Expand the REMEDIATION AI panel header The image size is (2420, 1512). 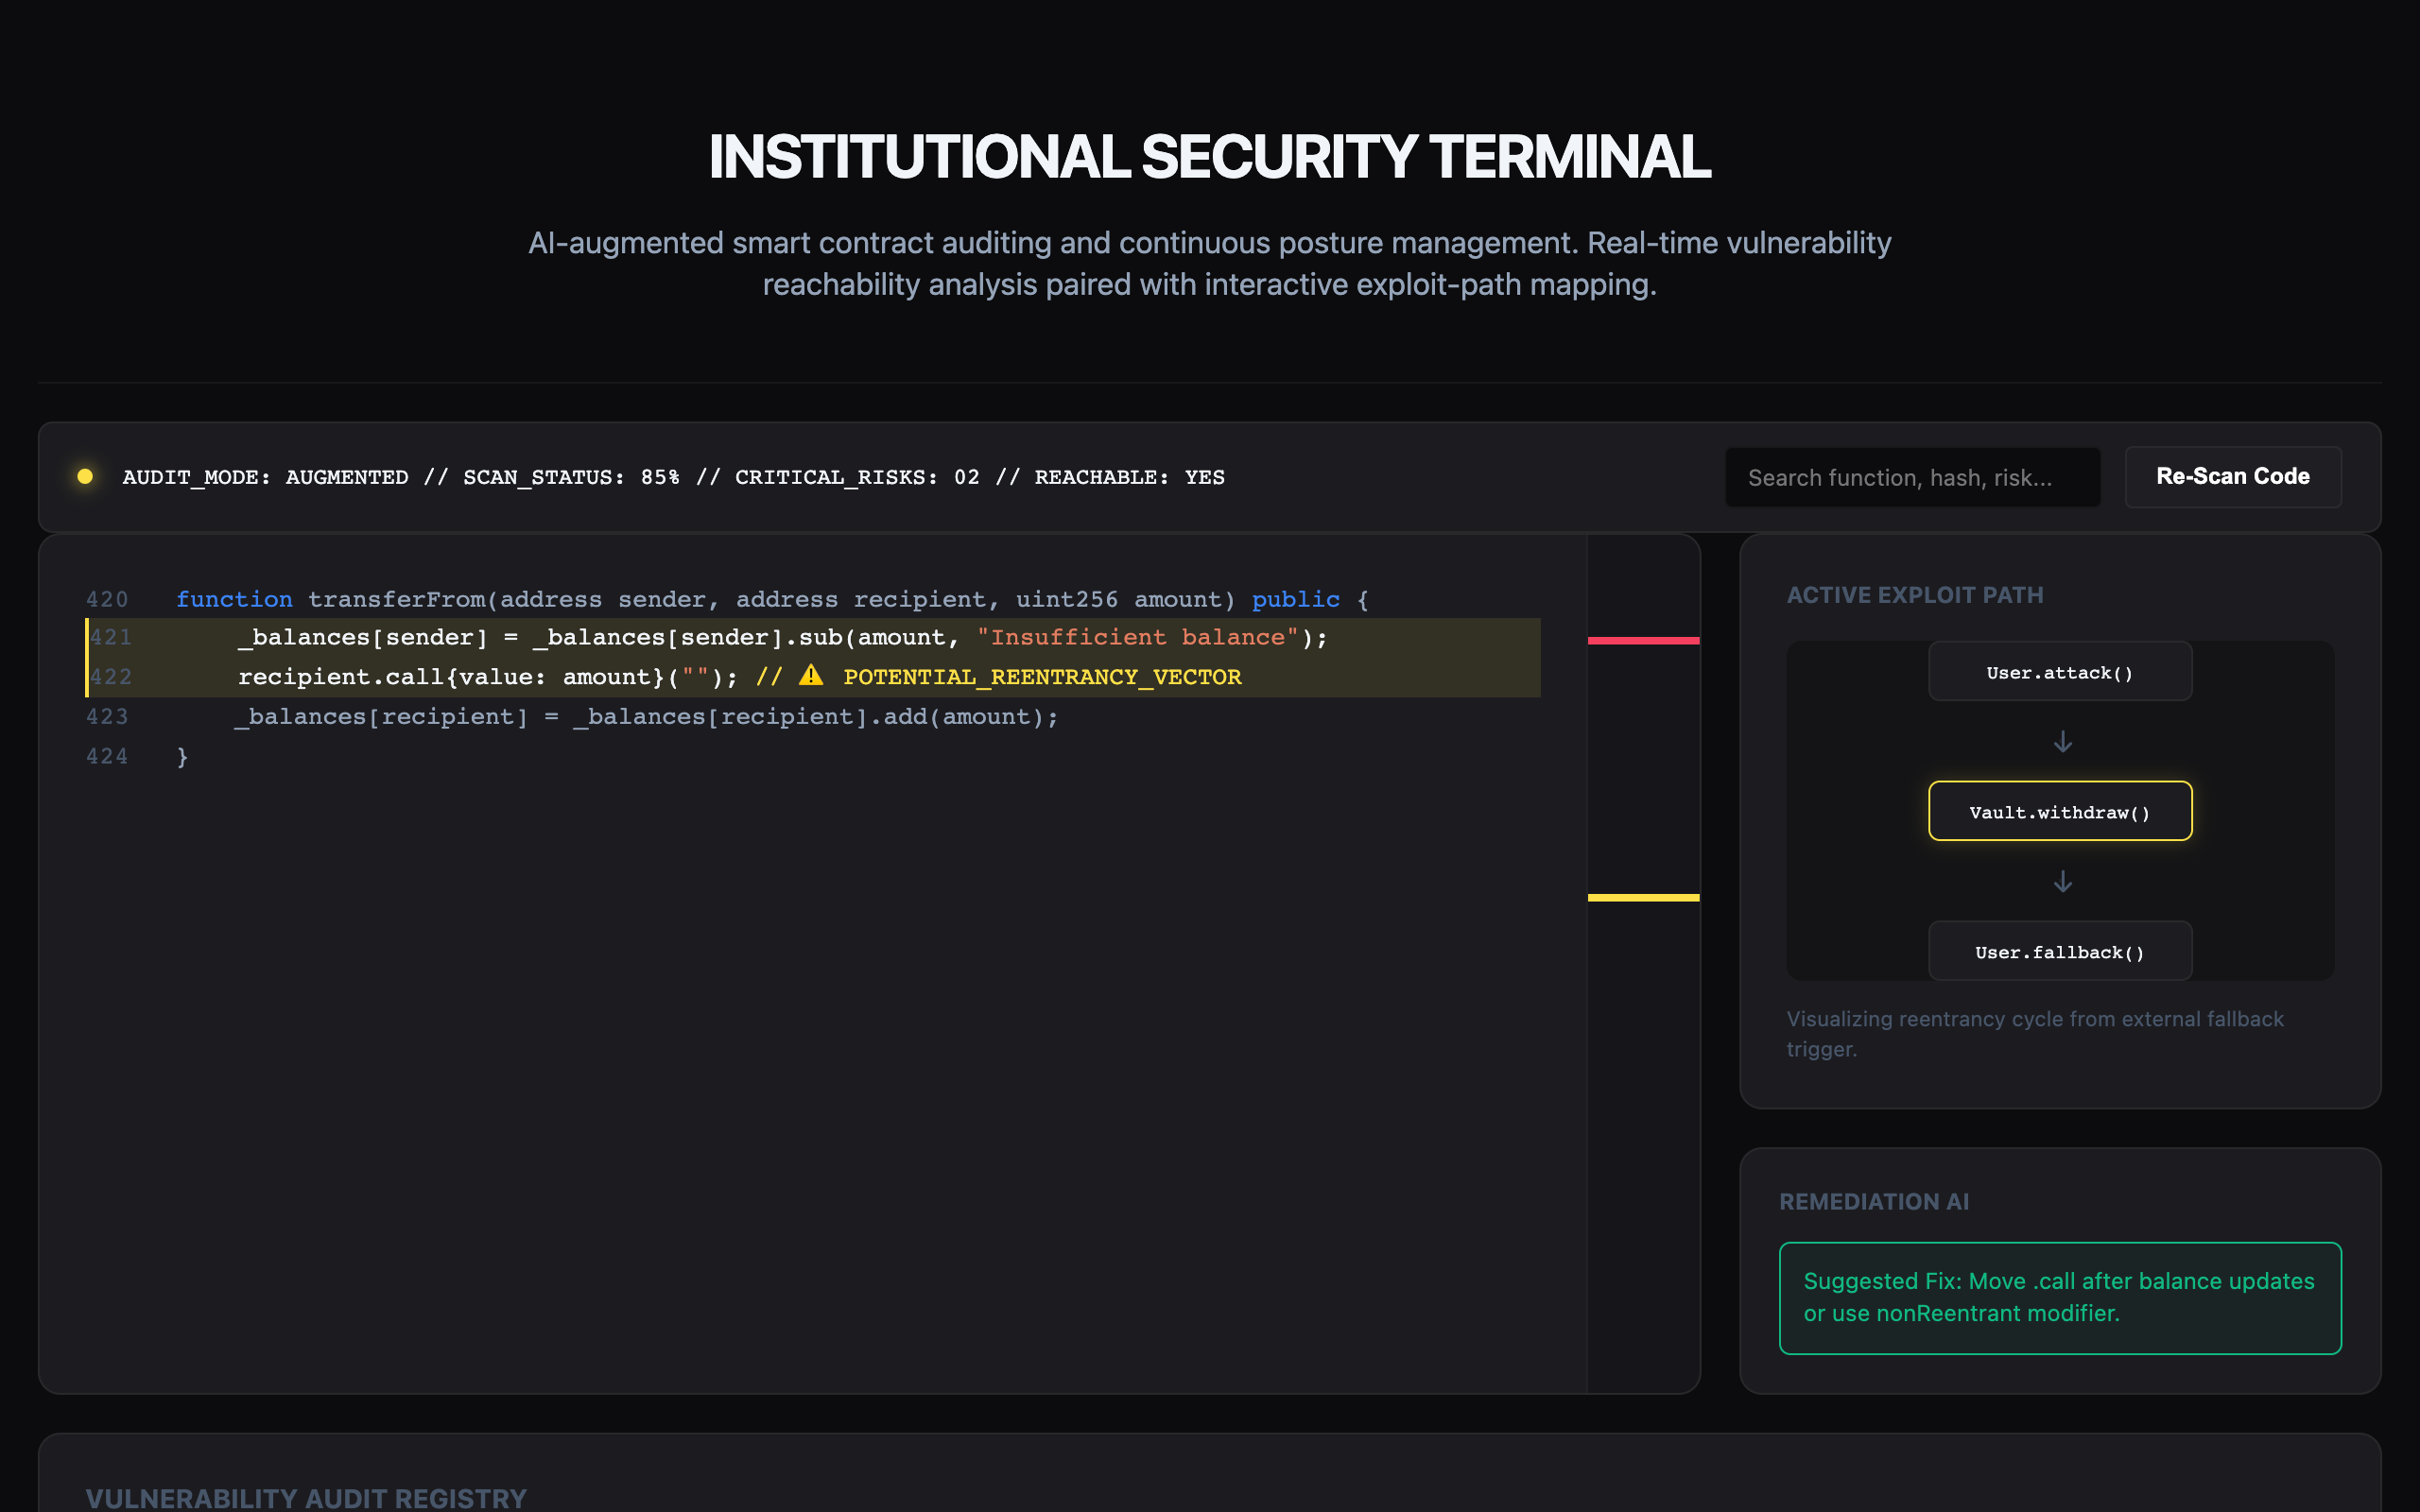tap(1874, 1200)
